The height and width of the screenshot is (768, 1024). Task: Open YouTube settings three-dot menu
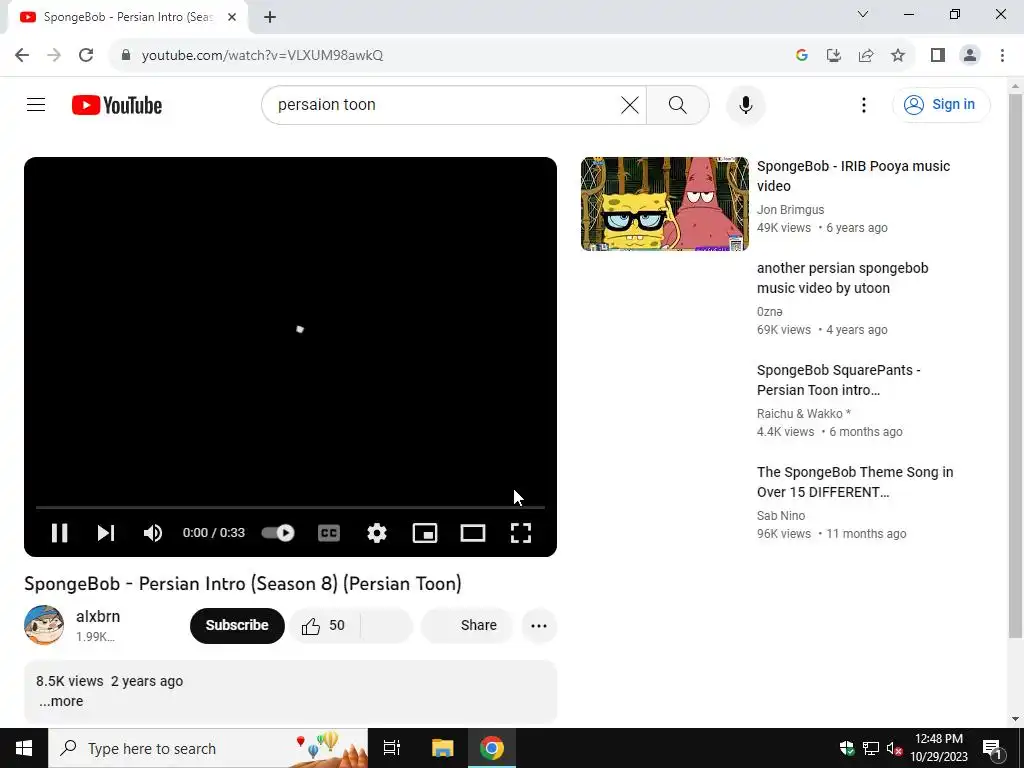[863, 104]
